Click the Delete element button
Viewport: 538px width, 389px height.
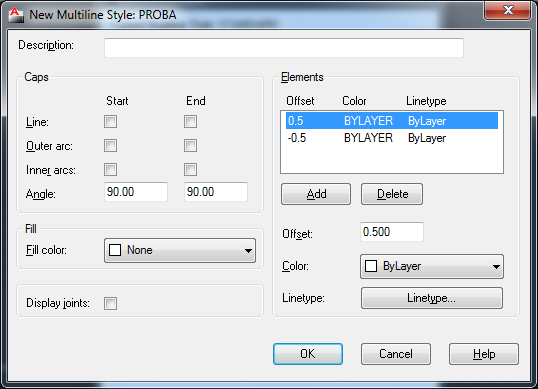coord(392,194)
